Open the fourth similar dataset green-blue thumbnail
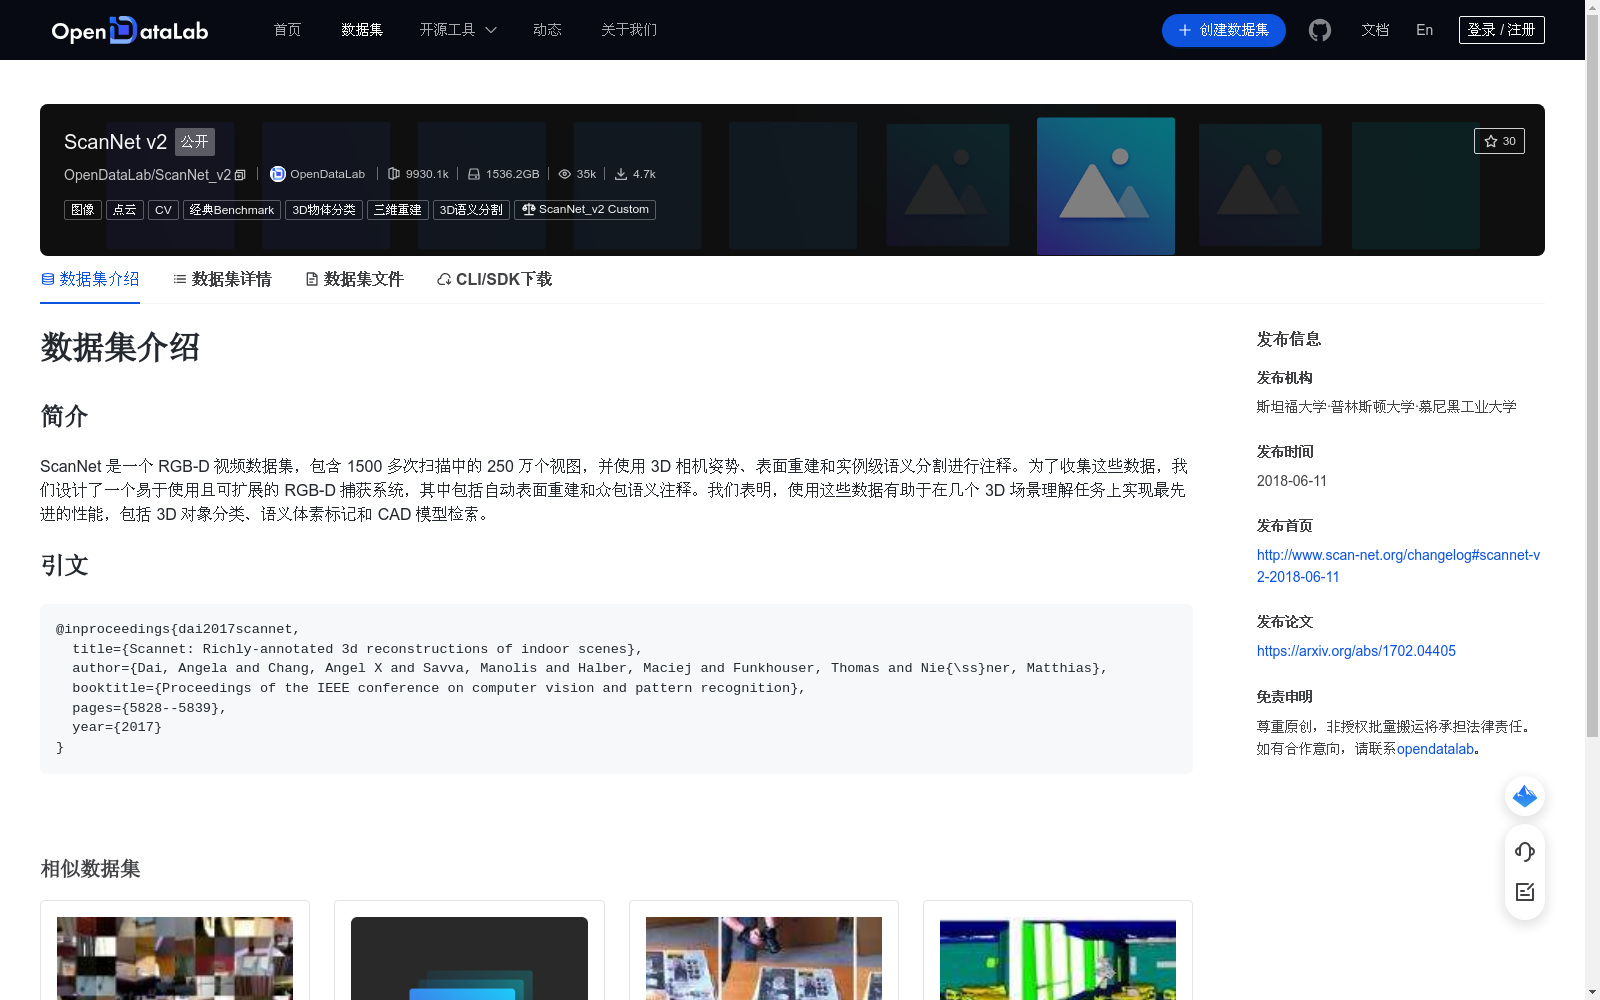1600x1000 pixels. 1058,958
